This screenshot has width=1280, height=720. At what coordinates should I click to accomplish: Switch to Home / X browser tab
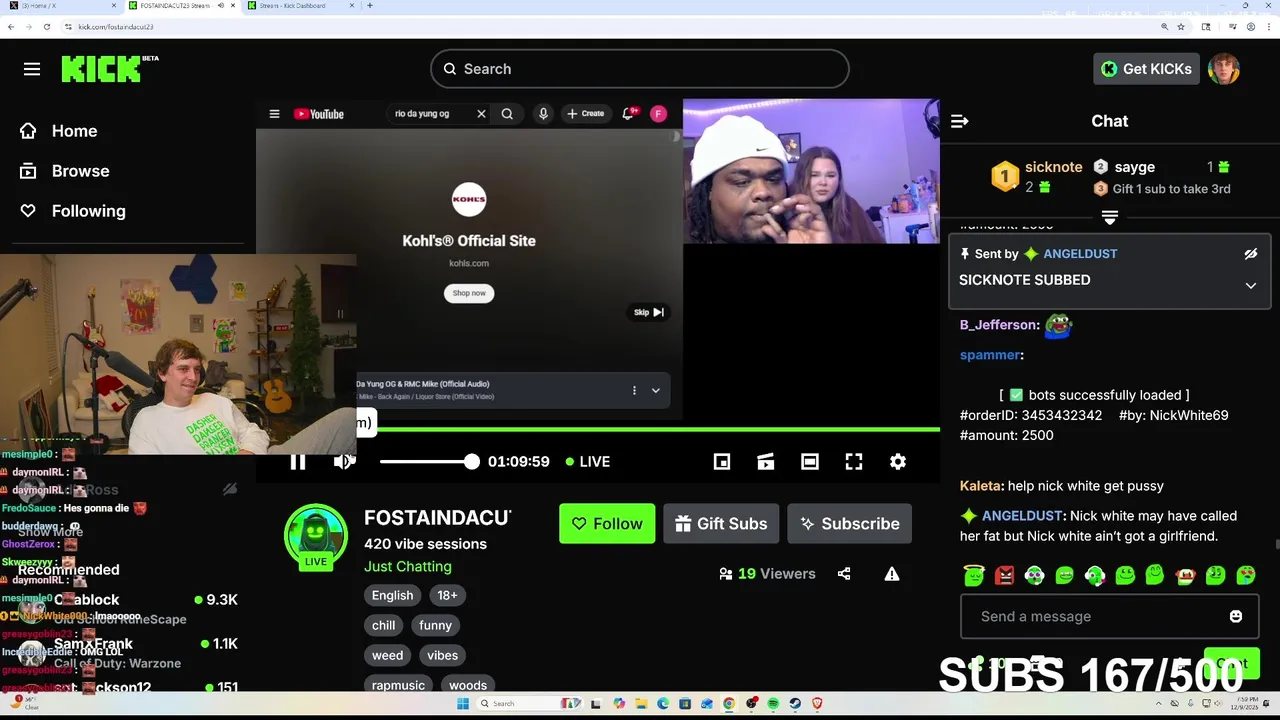tap(62, 6)
